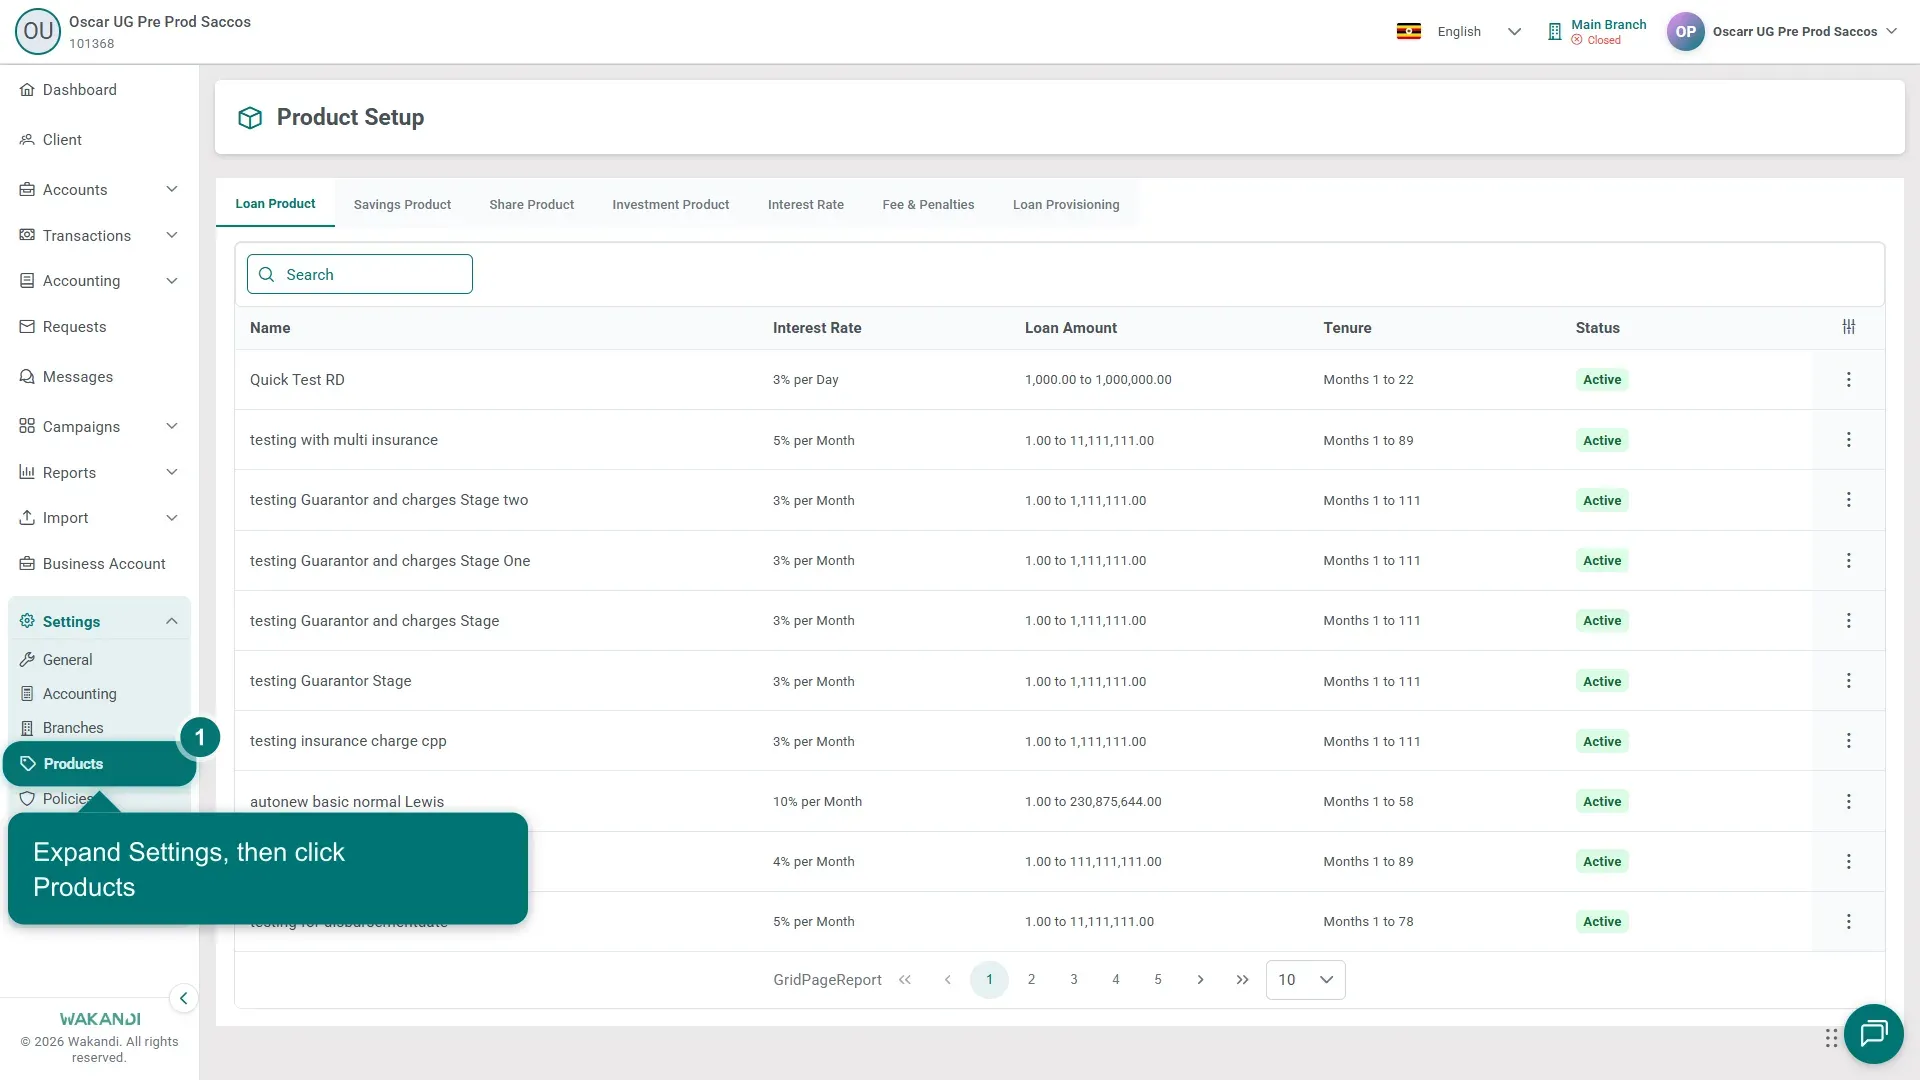This screenshot has width=1920, height=1080.
Task: Switch to the Fee & Penalties tab
Action: pos(928,205)
